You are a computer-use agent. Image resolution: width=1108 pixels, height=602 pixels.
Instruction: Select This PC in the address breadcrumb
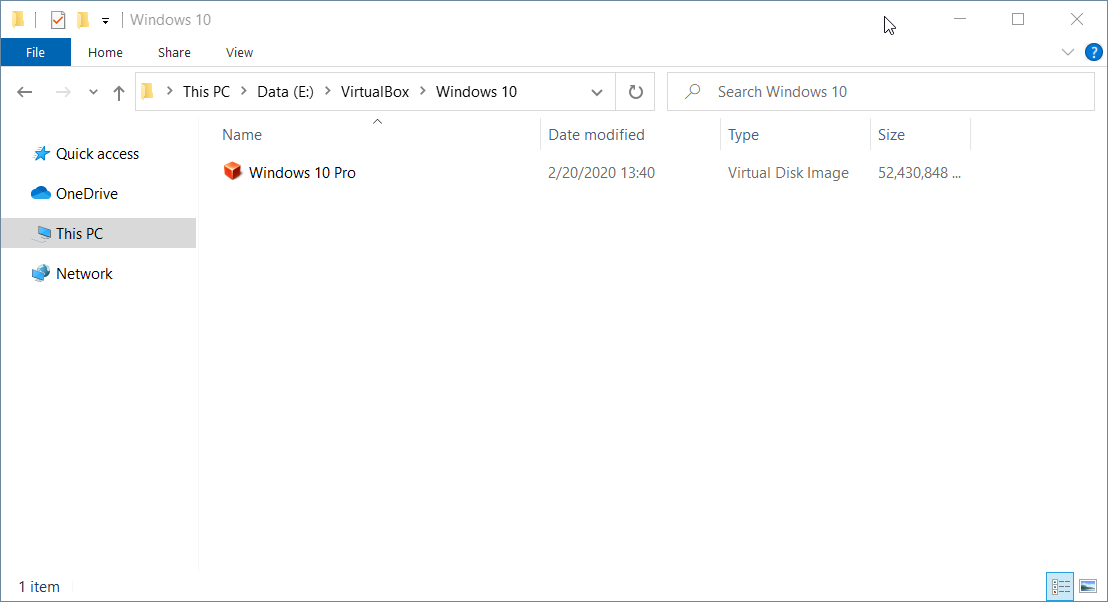pos(206,92)
